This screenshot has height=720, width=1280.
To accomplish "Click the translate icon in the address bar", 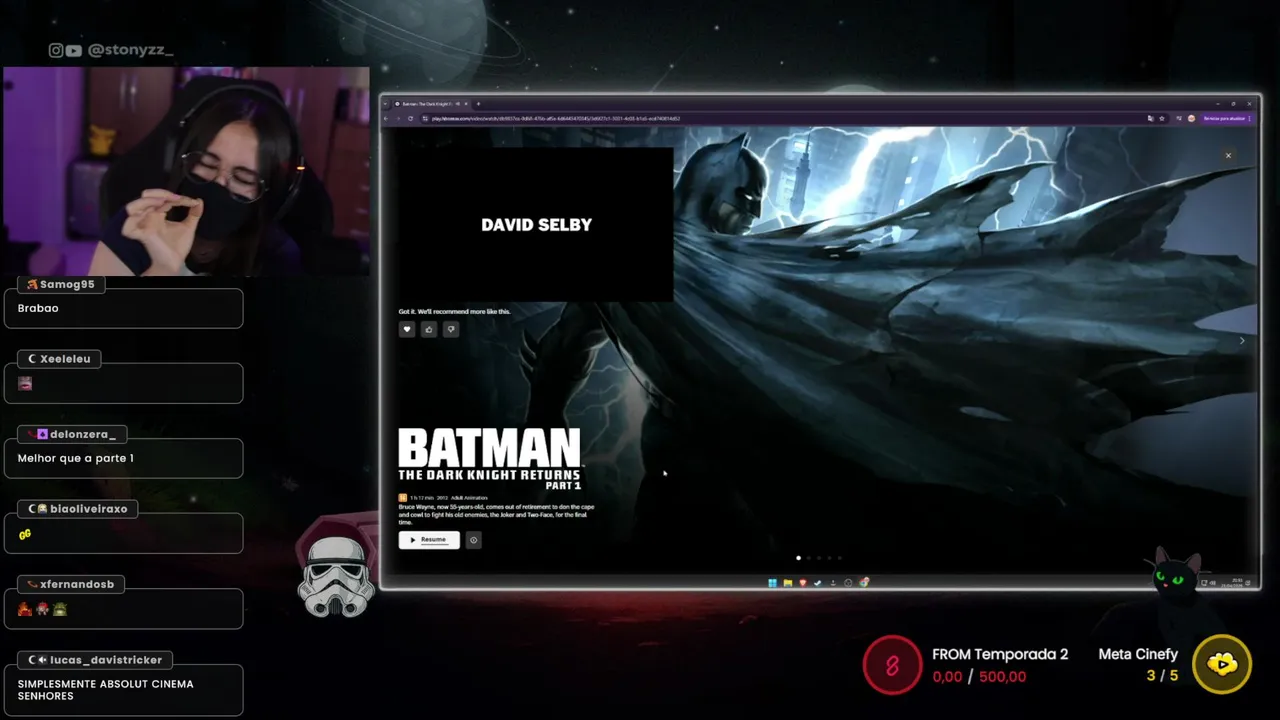I will [x=1151, y=118].
